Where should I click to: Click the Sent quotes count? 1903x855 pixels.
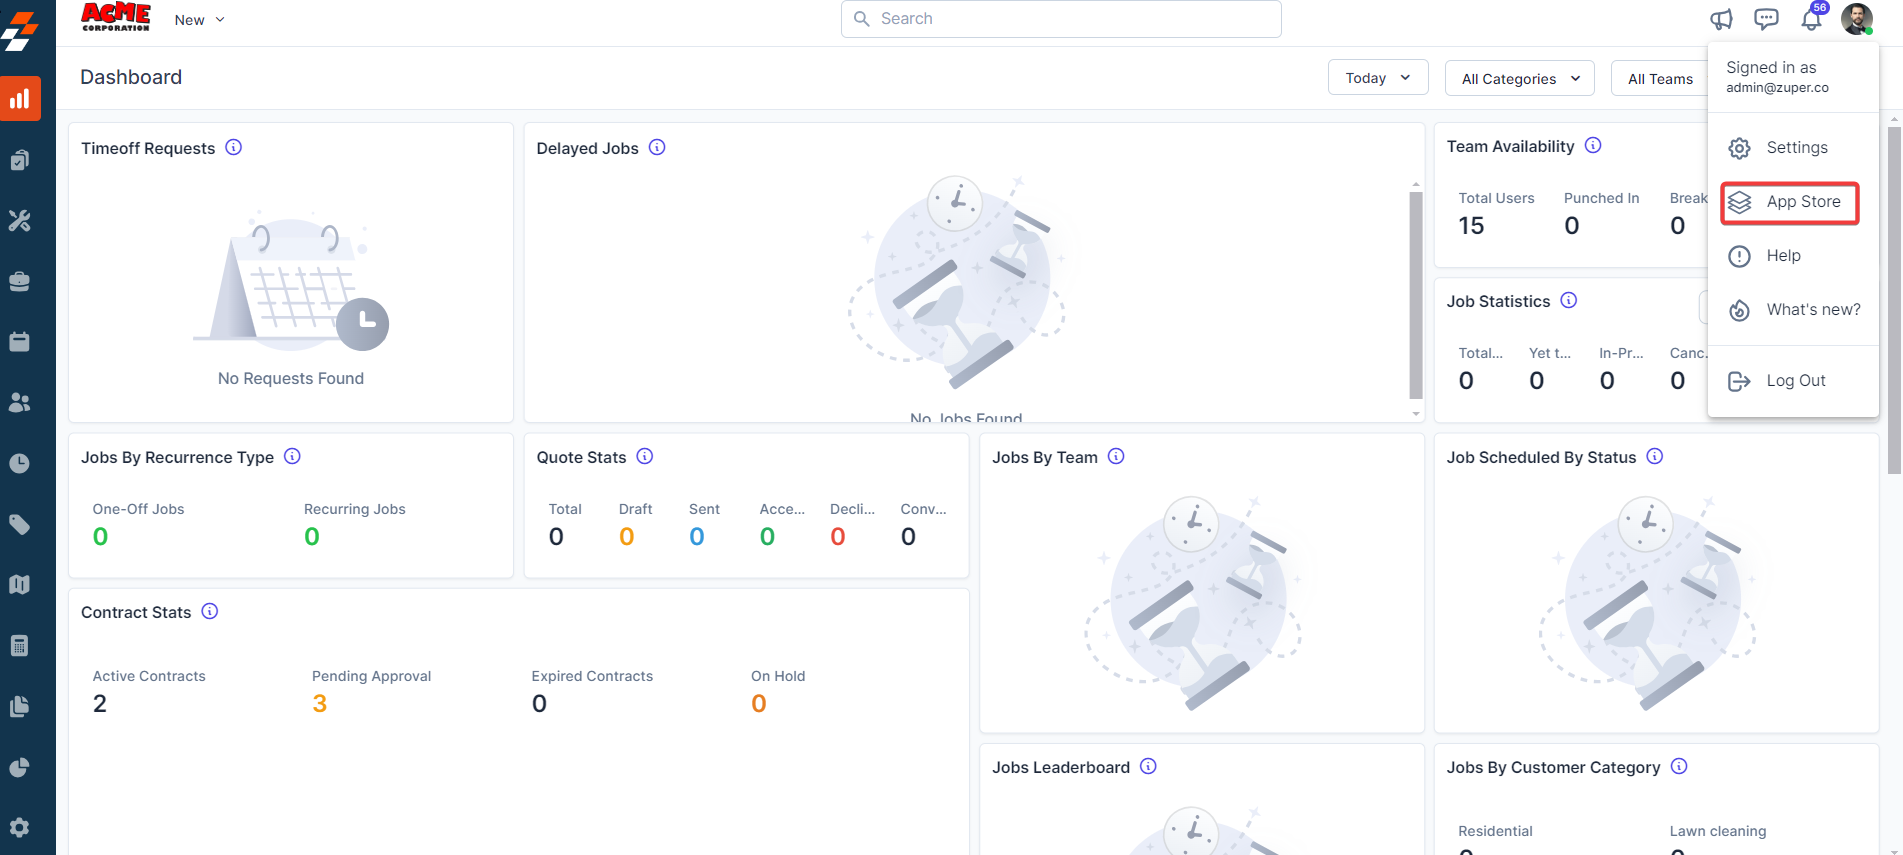pos(697,537)
